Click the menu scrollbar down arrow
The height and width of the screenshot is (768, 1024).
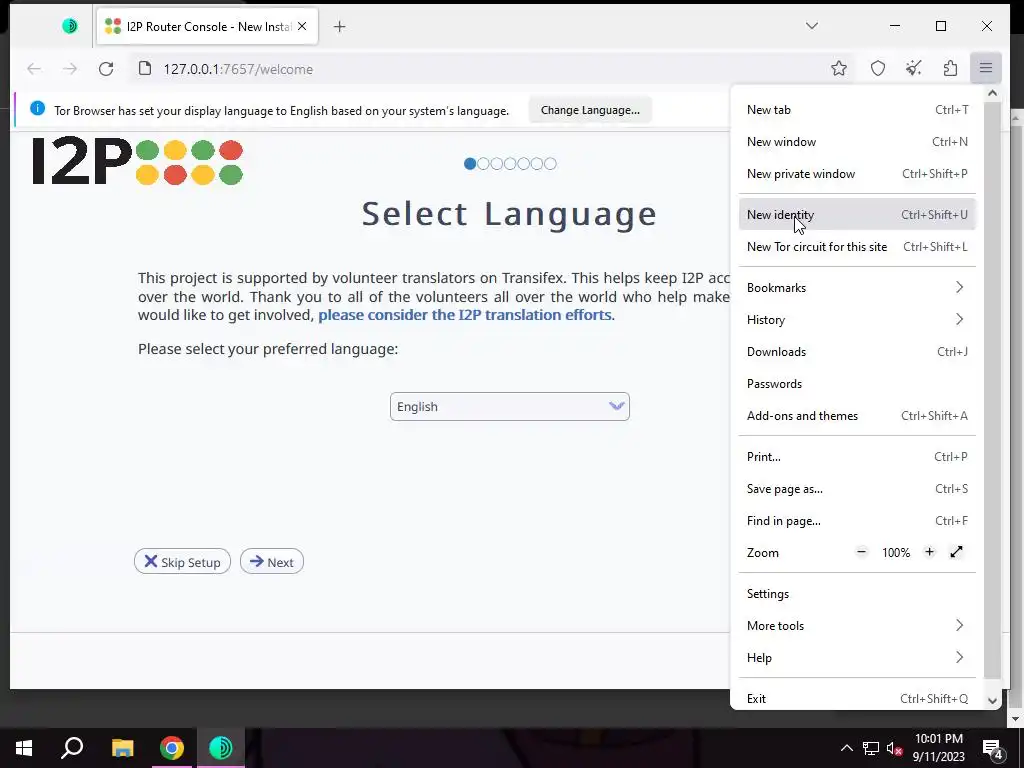(x=993, y=701)
